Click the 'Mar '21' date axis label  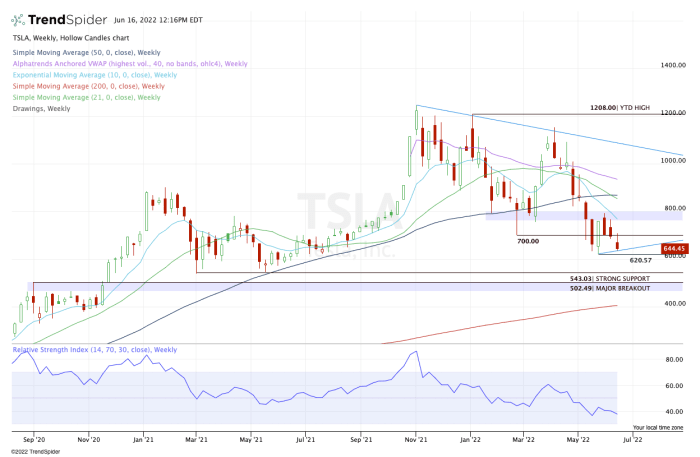point(196,440)
